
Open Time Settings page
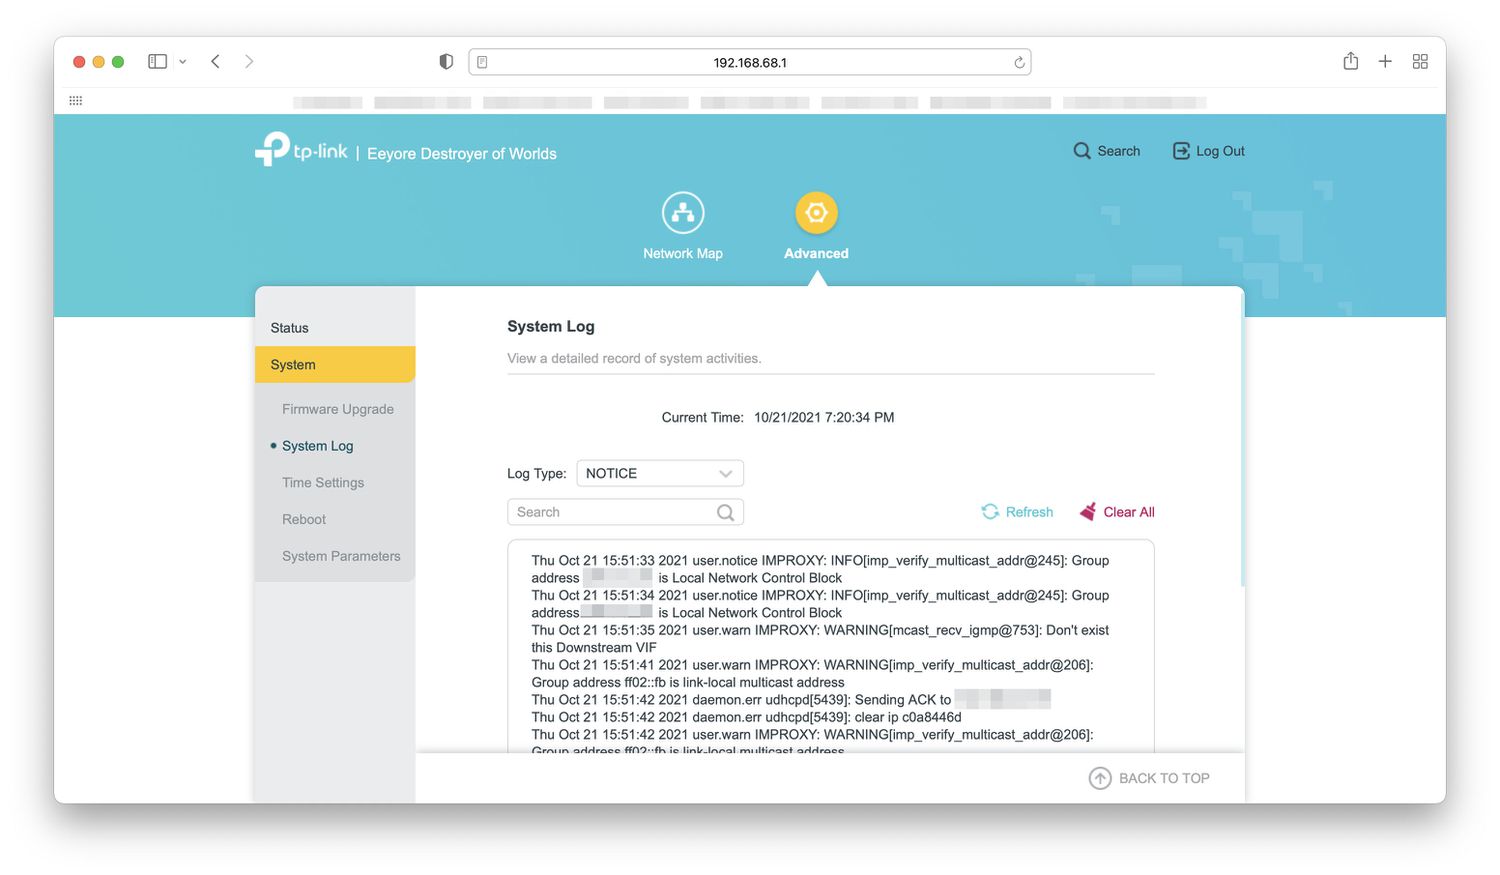(323, 483)
